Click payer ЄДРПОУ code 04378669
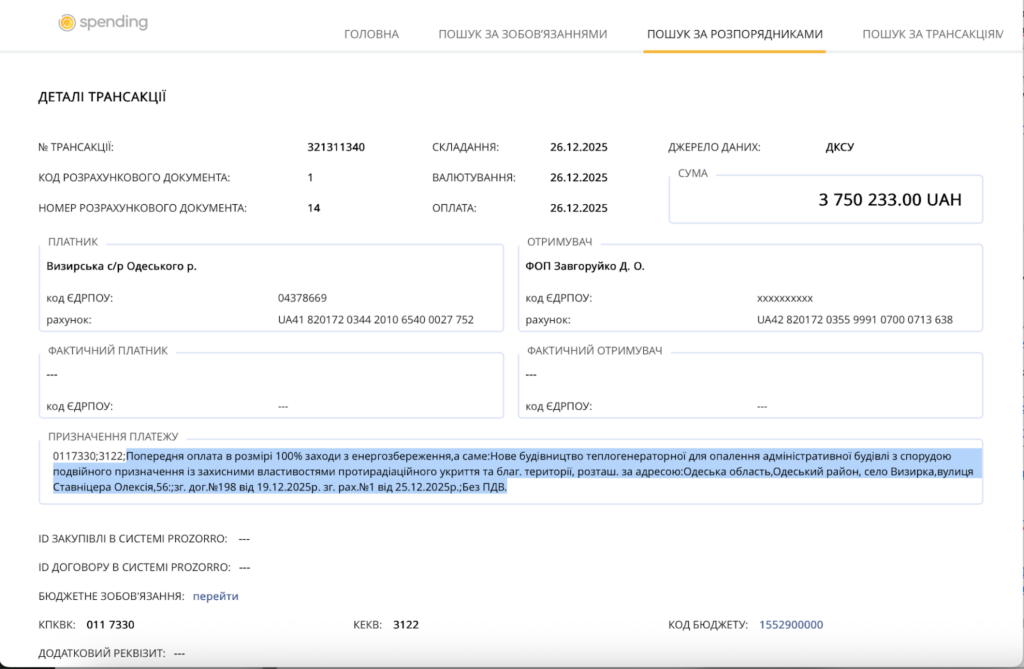This screenshot has height=669, width=1024. (x=302, y=298)
